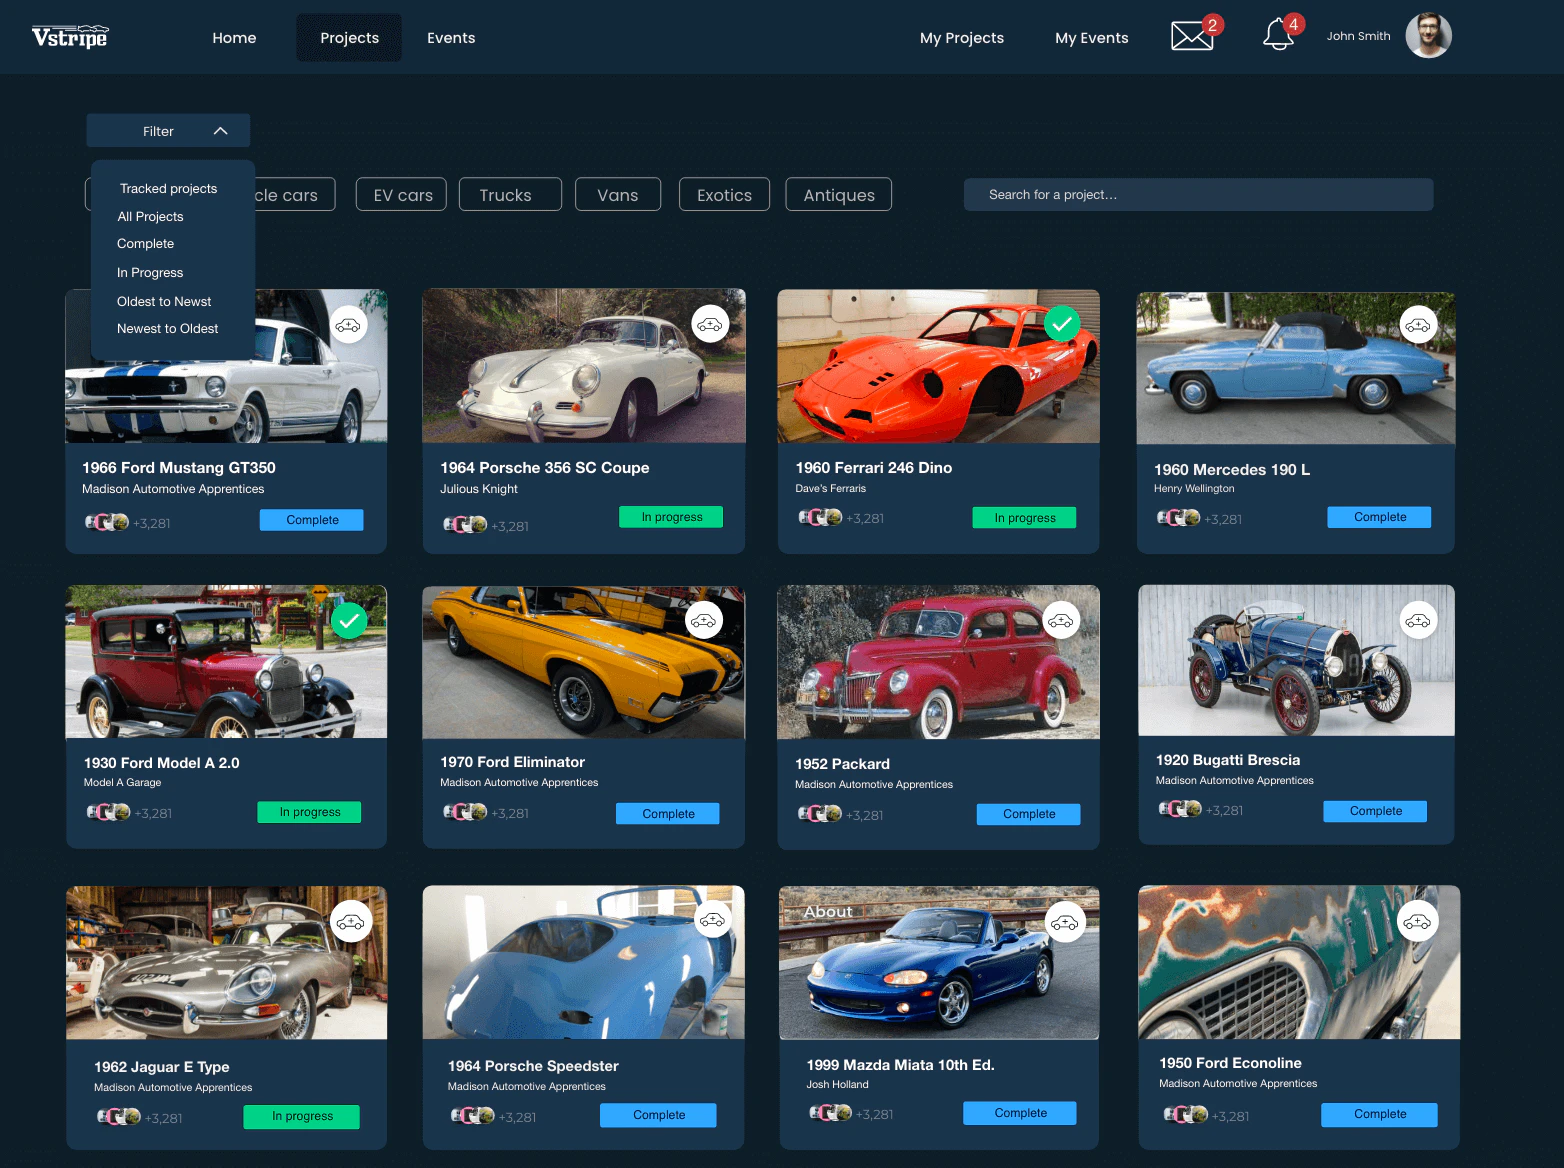Open the messages inbox icon
1564x1168 pixels.
point(1190,36)
